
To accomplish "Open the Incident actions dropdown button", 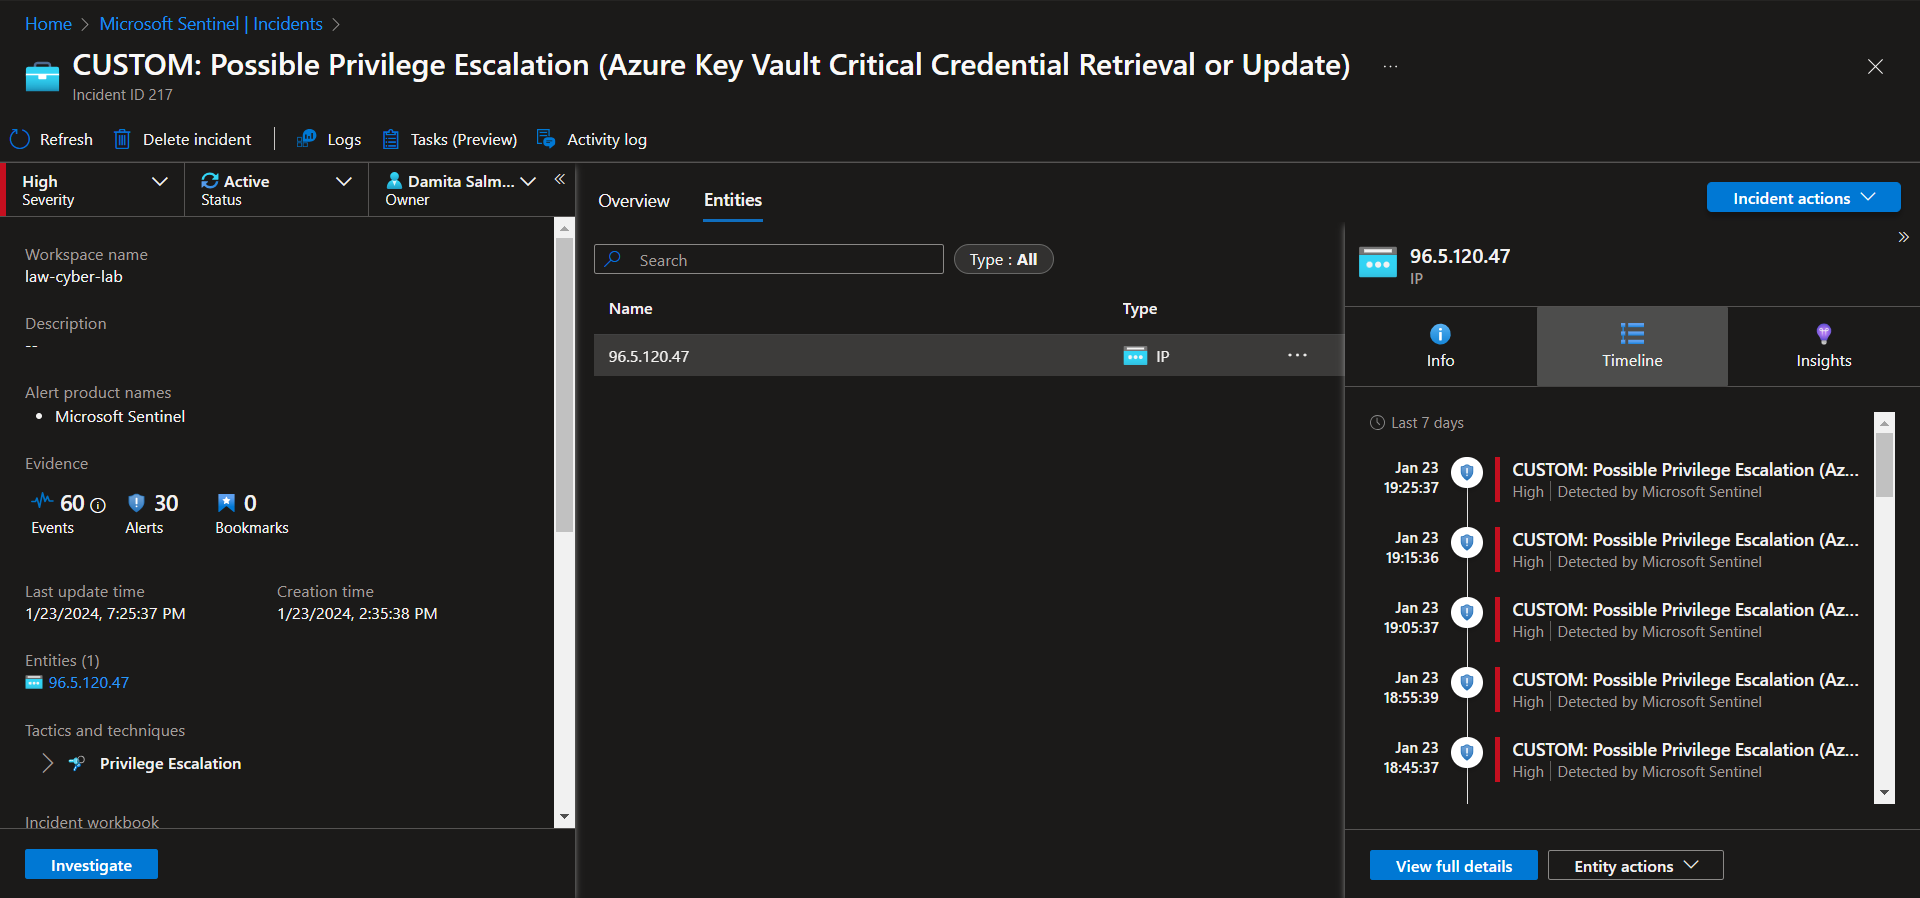I will (1803, 198).
